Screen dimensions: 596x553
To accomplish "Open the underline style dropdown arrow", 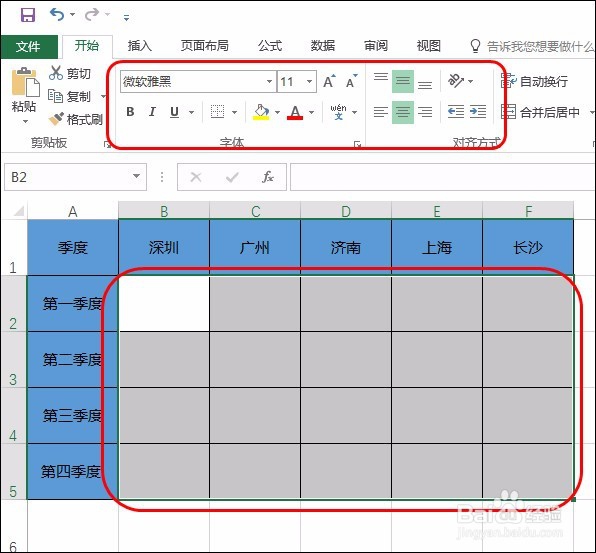I will pos(191,112).
